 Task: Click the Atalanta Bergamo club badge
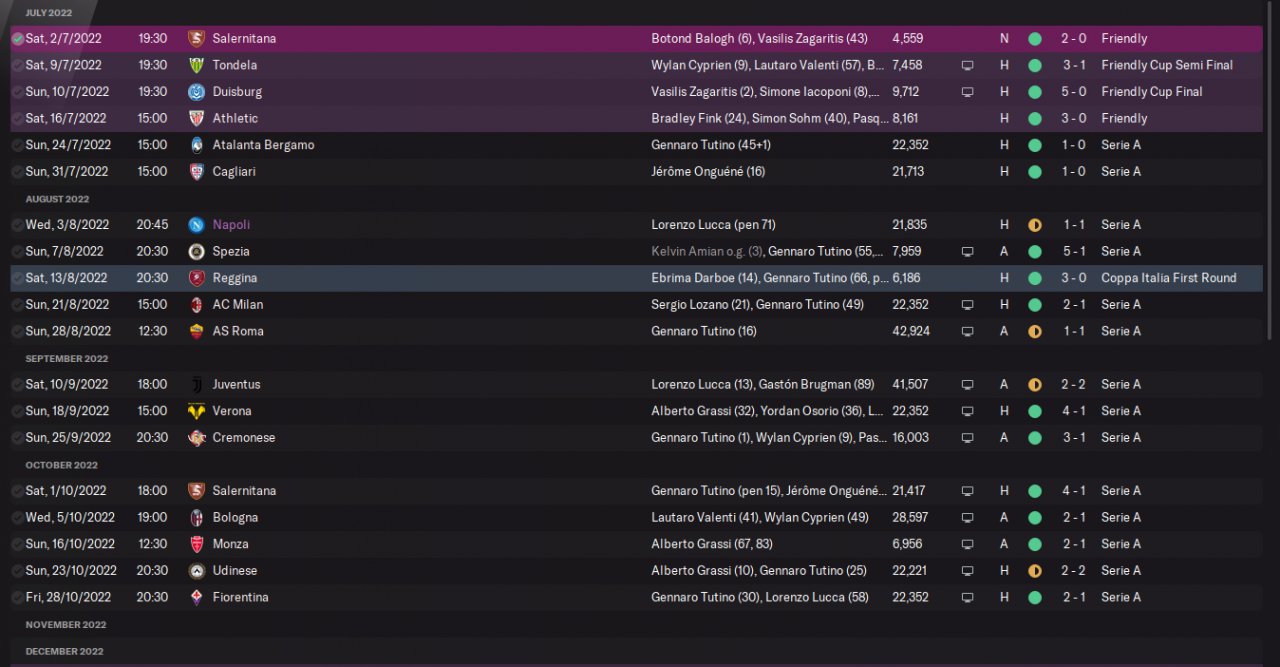coord(196,145)
